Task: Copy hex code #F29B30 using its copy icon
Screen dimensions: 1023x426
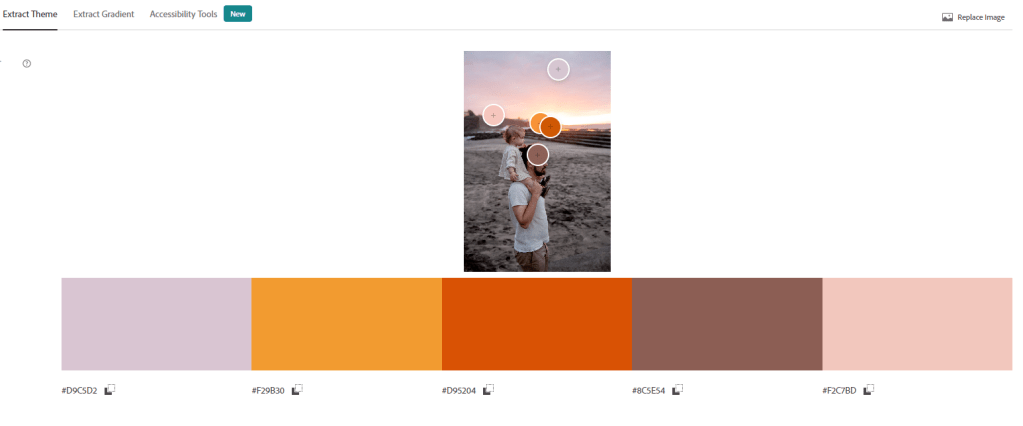Action: pyautogui.click(x=298, y=389)
